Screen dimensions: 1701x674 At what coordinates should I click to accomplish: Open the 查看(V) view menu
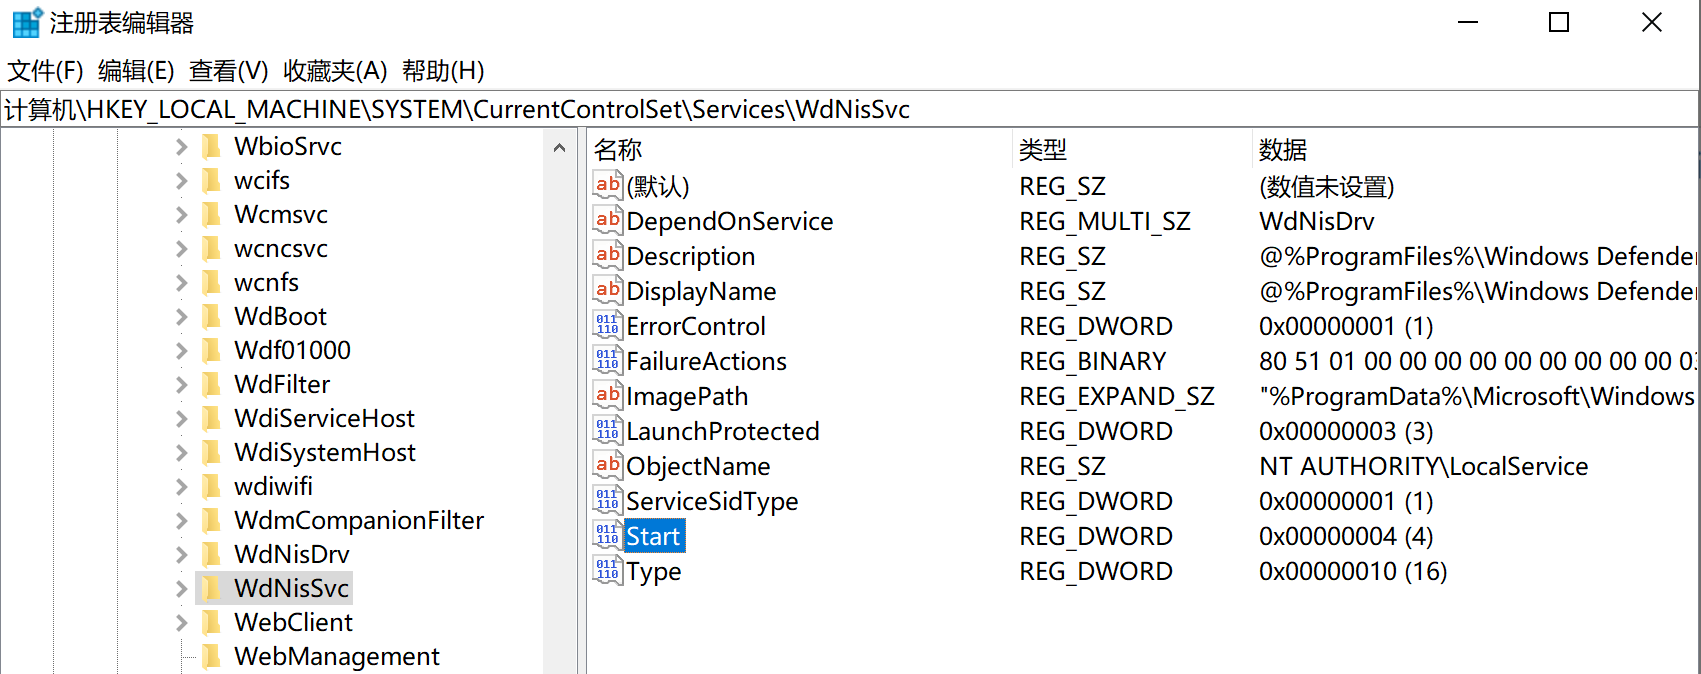(229, 71)
